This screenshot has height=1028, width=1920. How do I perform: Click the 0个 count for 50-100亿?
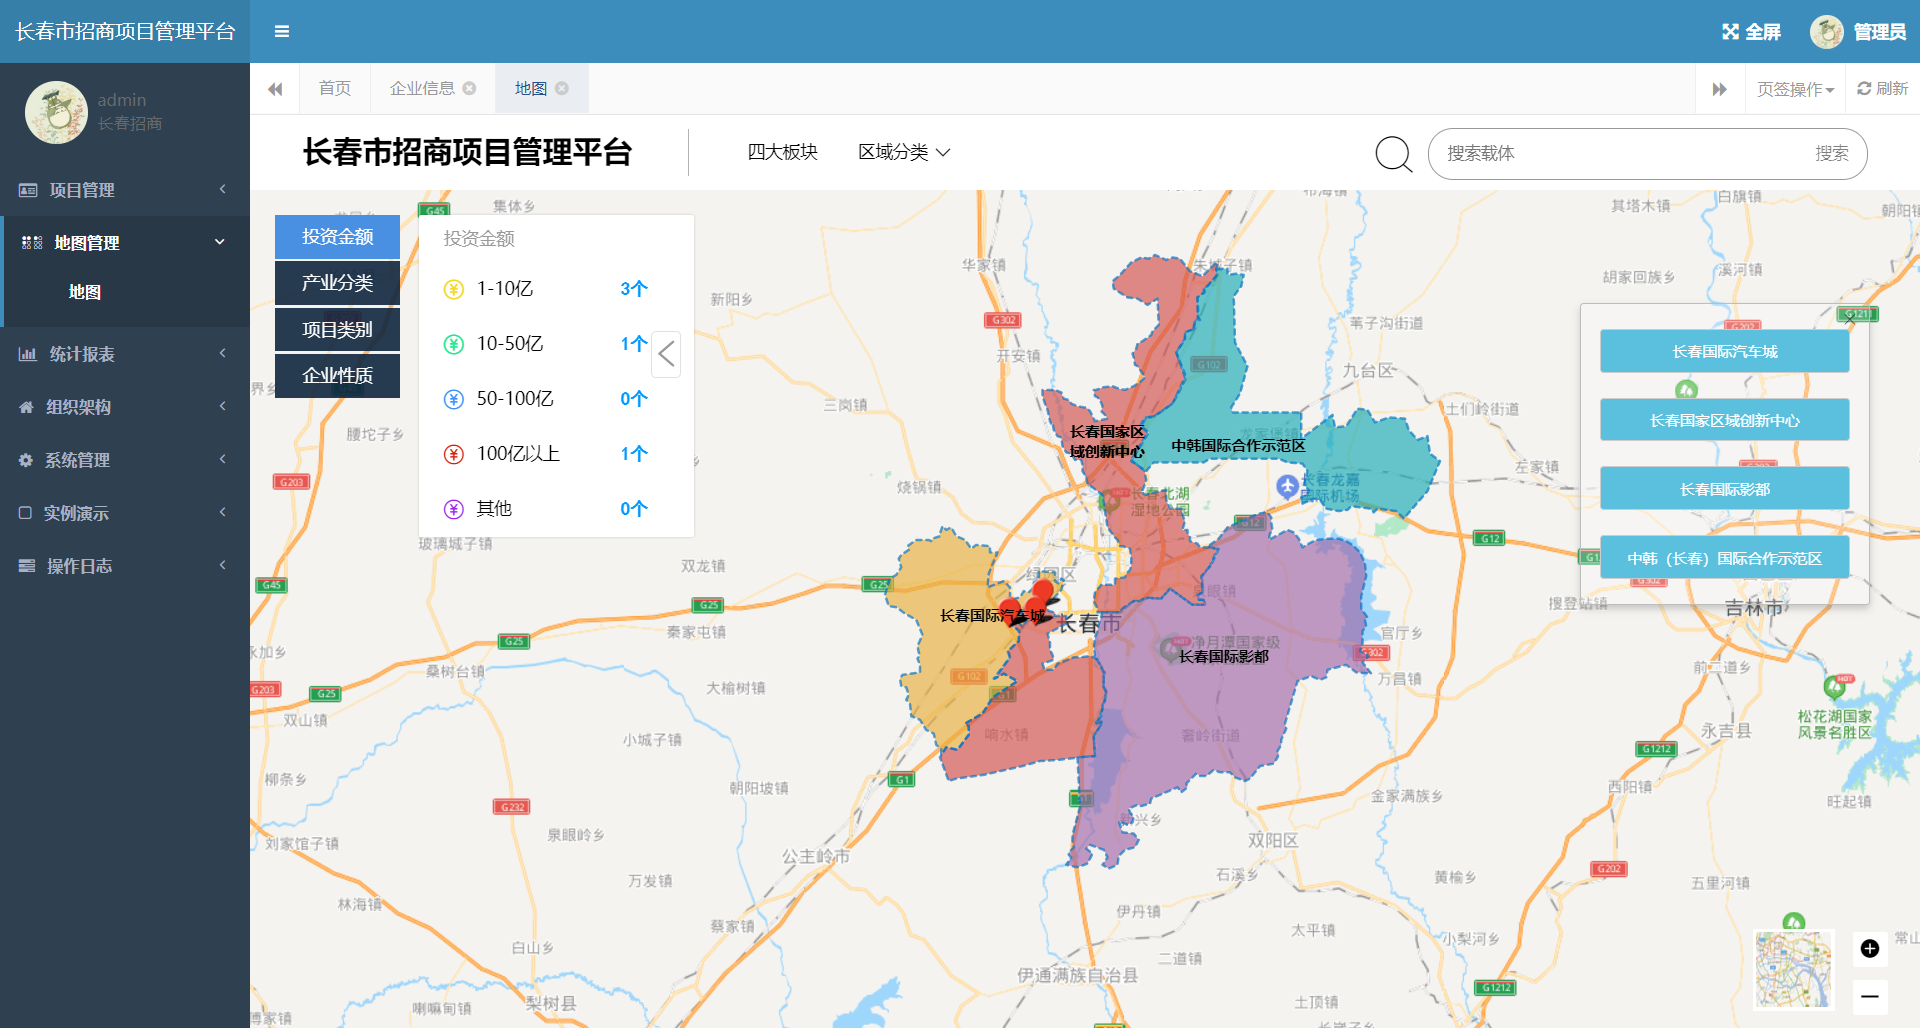(x=634, y=399)
